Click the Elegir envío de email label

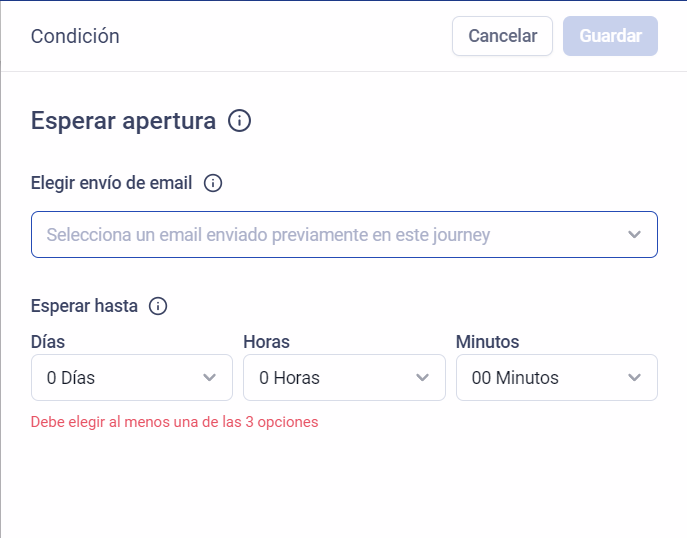[111, 183]
